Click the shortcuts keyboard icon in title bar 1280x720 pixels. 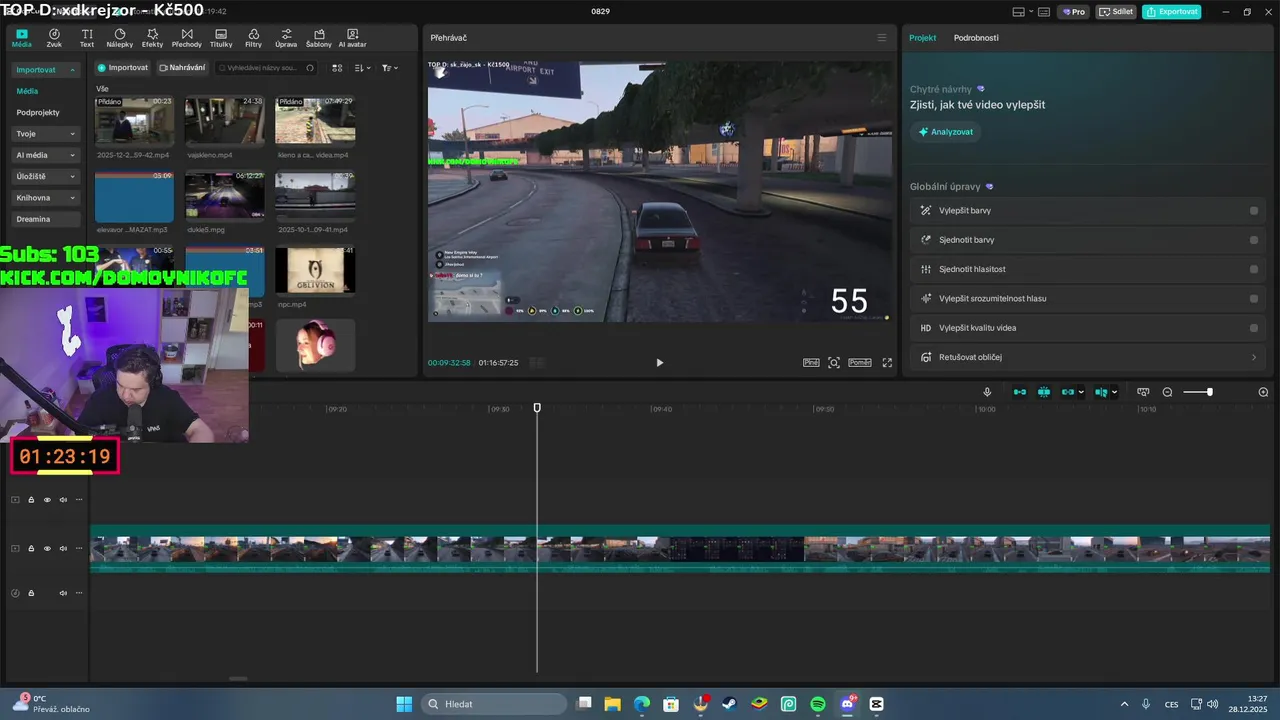click(x=1044, y=12)
